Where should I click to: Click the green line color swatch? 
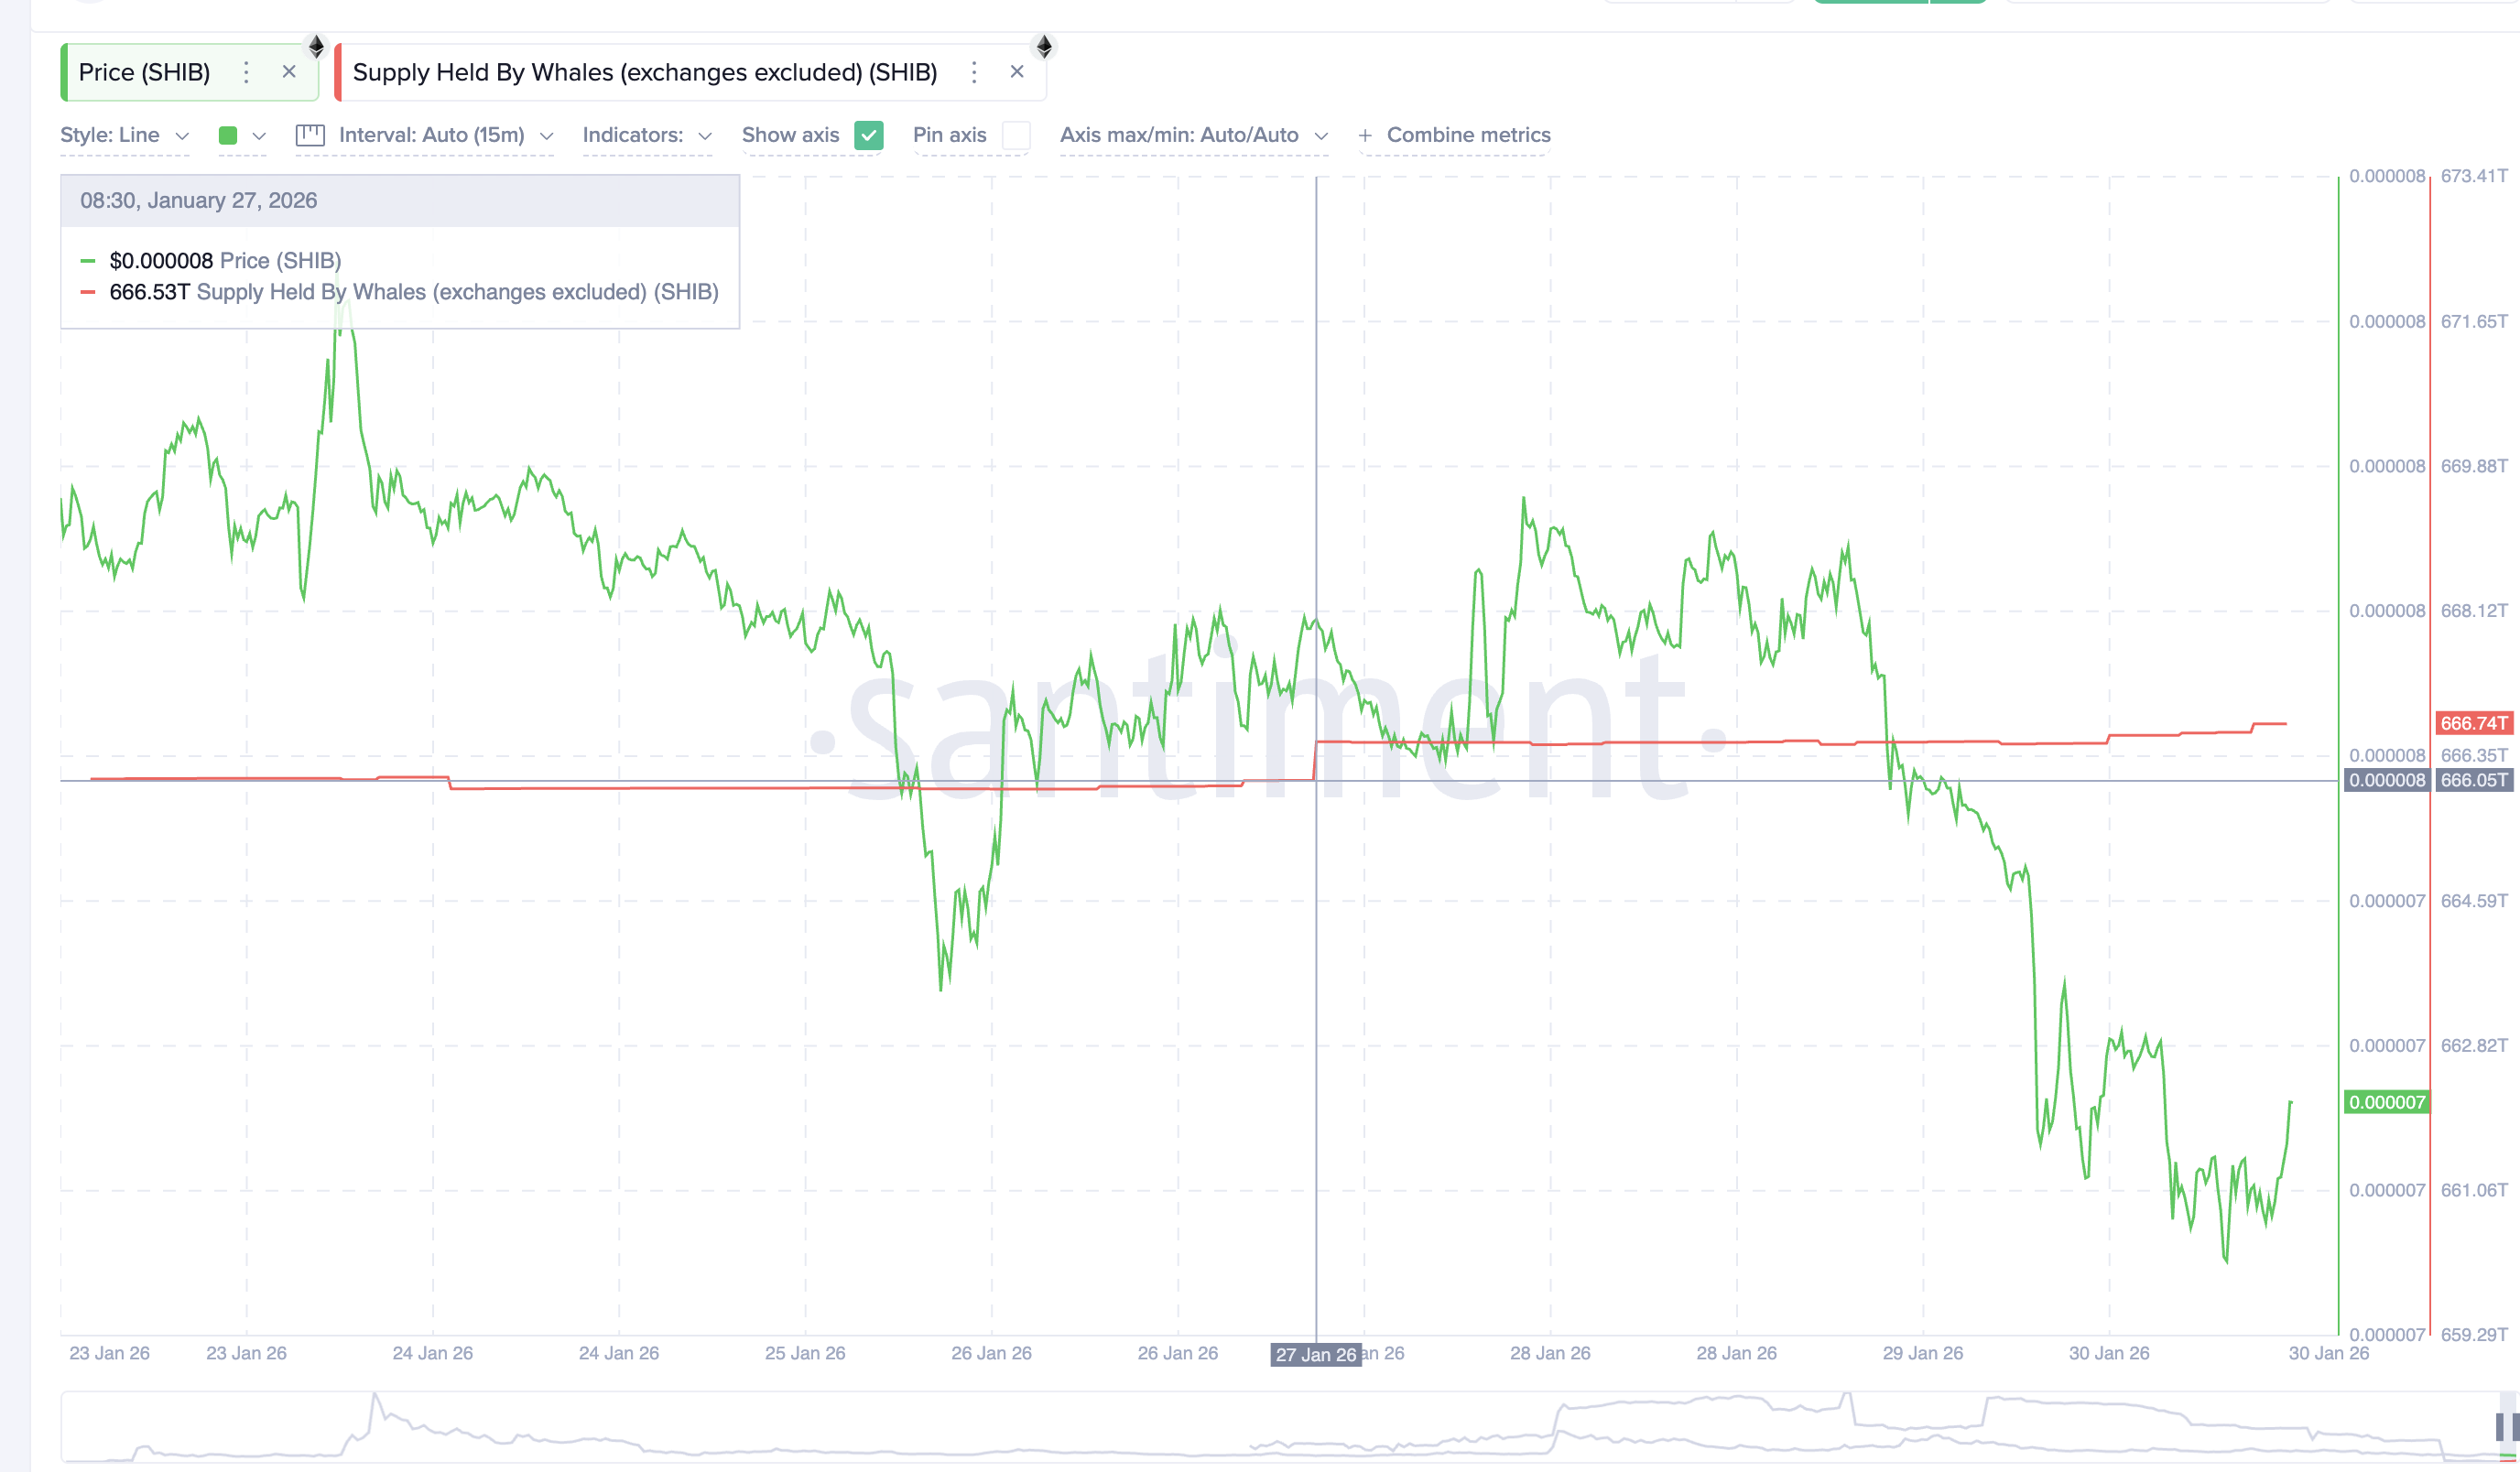pos(228,135)
